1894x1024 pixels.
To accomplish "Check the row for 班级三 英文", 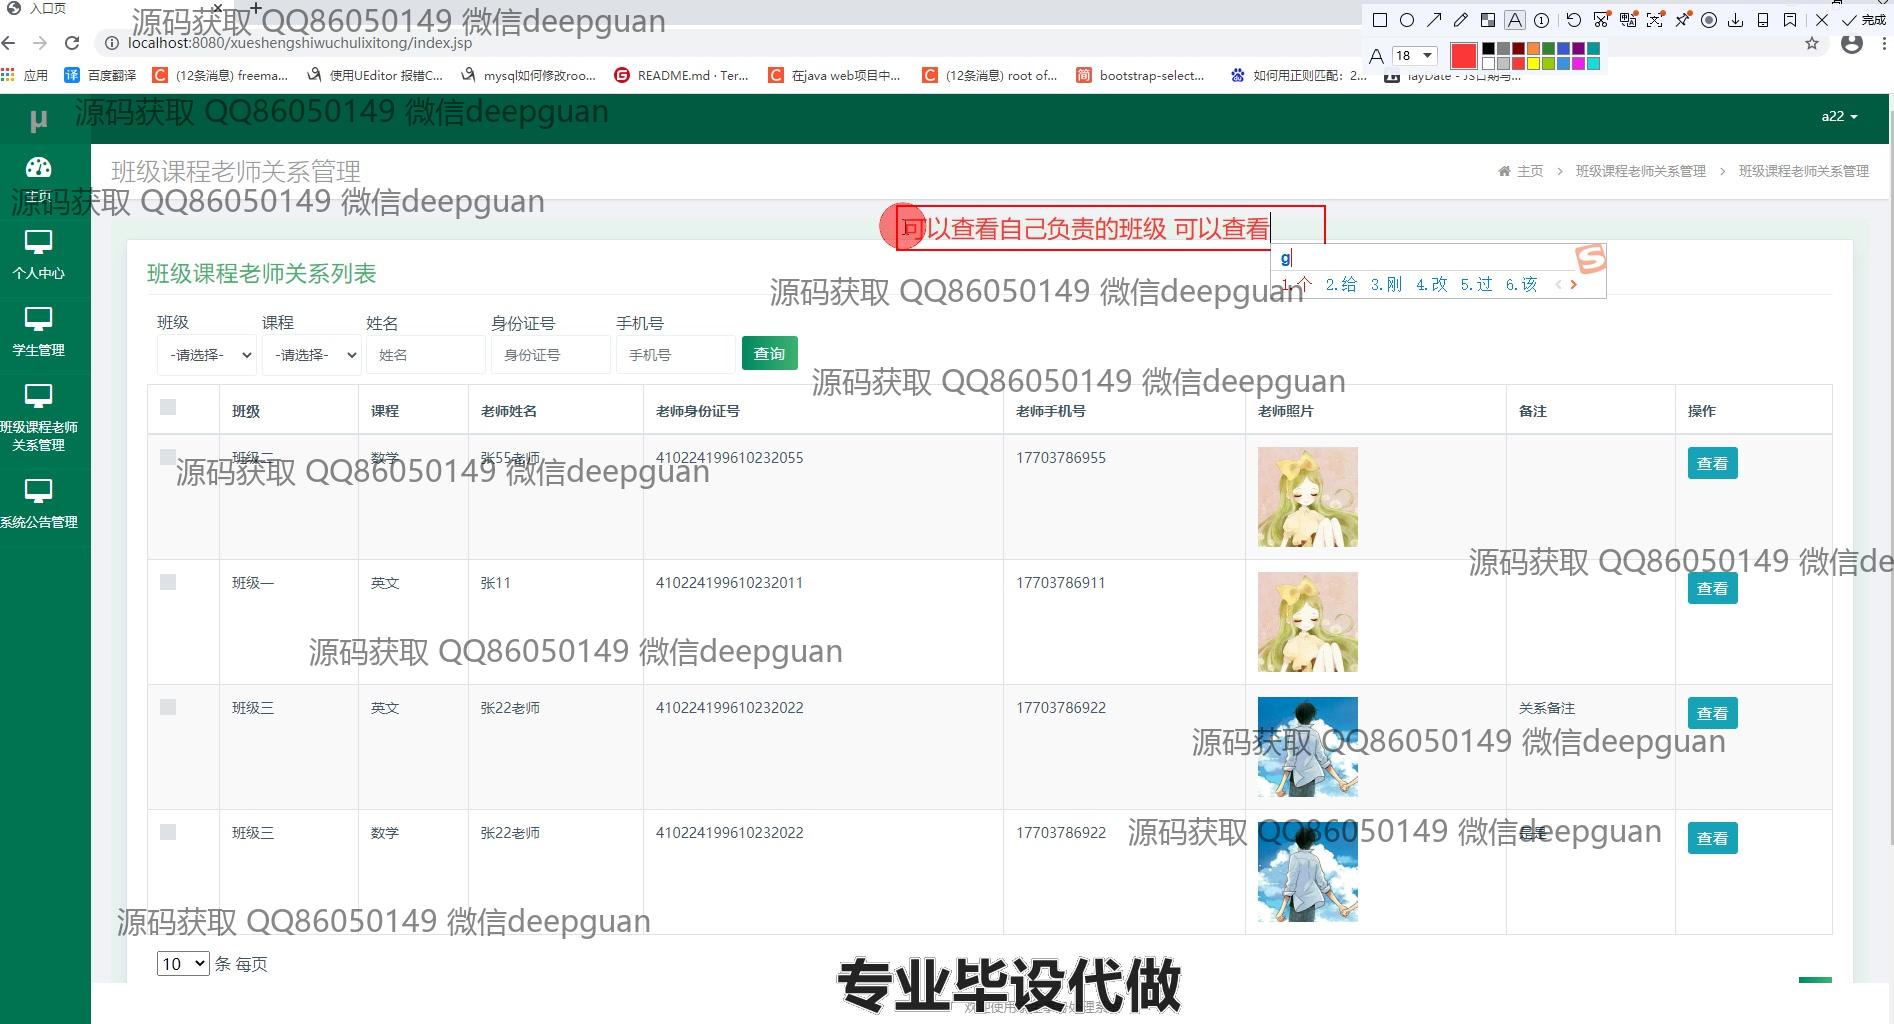I will 168,707.
